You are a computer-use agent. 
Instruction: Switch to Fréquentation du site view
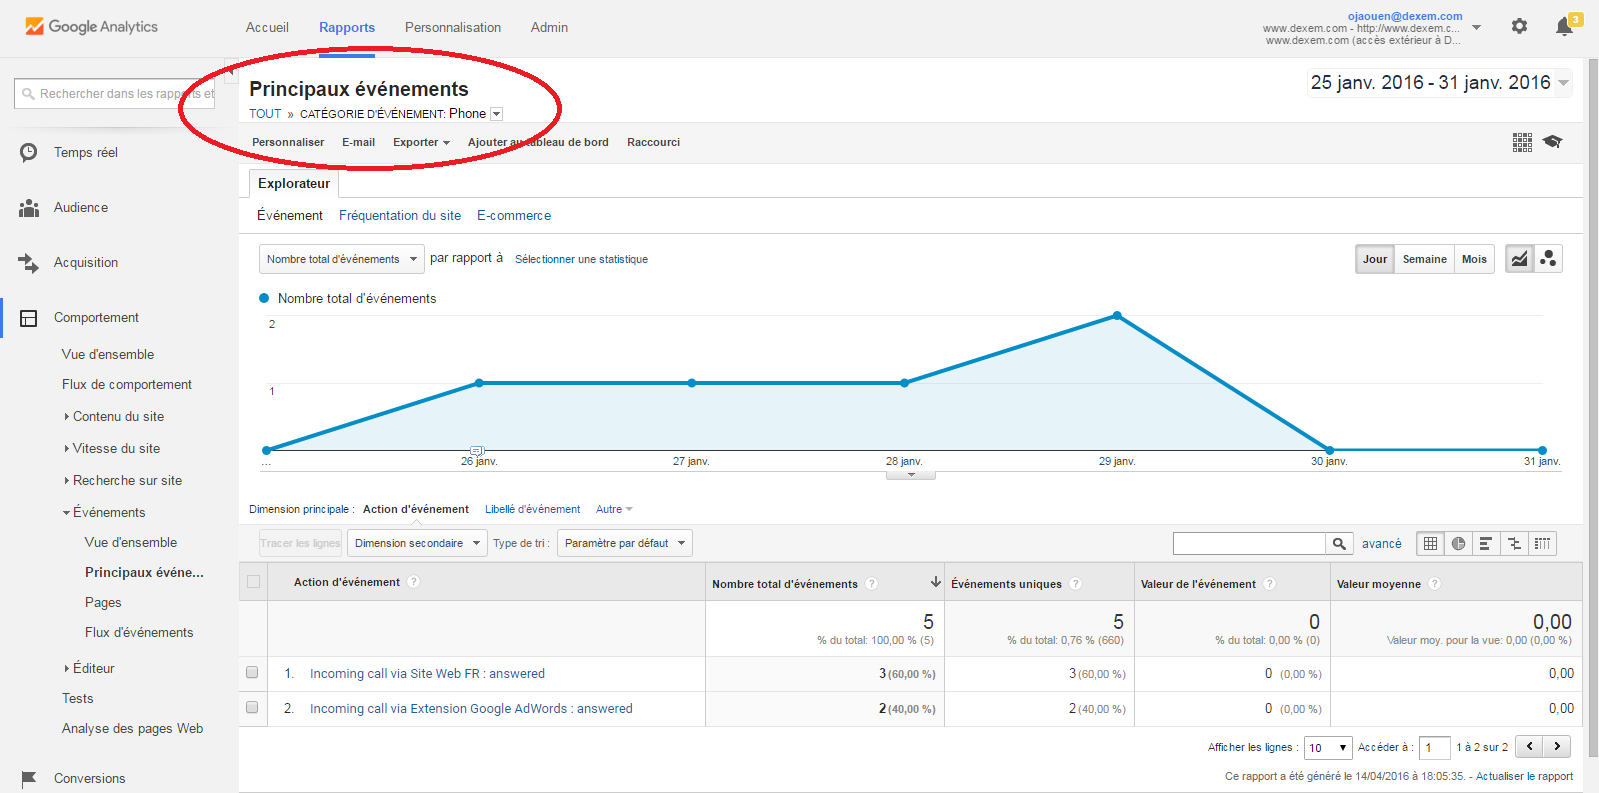tap(400, 215)
